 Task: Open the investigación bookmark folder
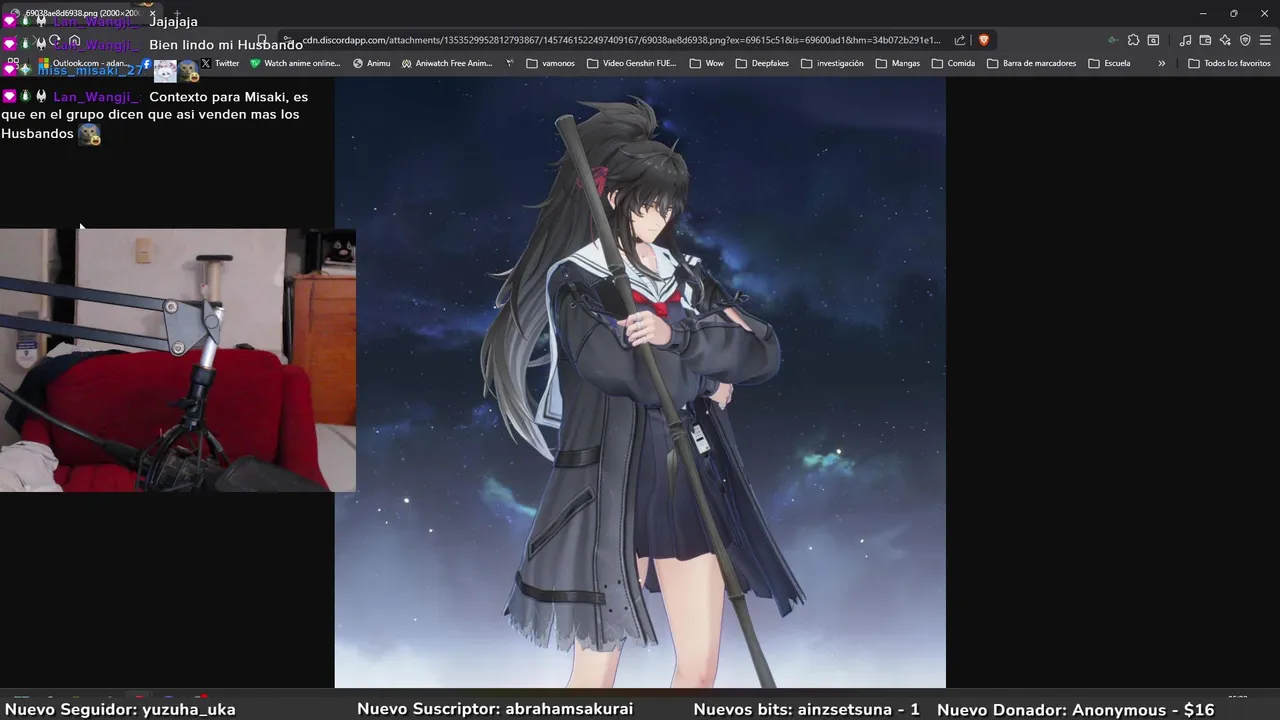[x=832, y=63]
